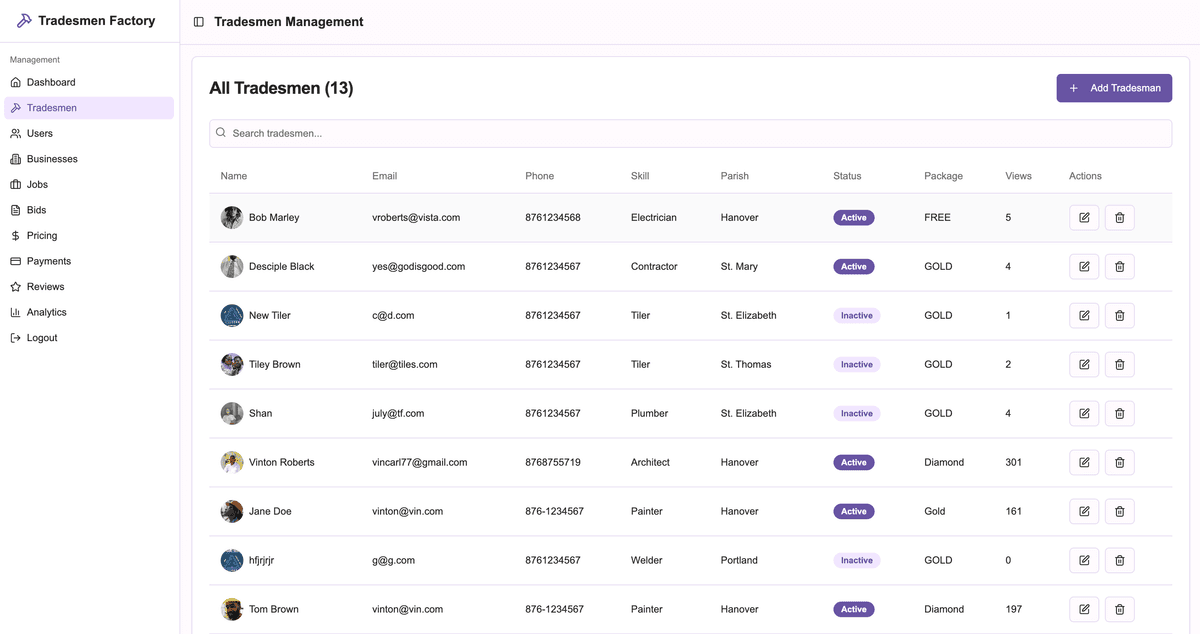Open Dashboard in the sidebar
Viewport: 1200px width, 634px height.
tap(89, 82)
